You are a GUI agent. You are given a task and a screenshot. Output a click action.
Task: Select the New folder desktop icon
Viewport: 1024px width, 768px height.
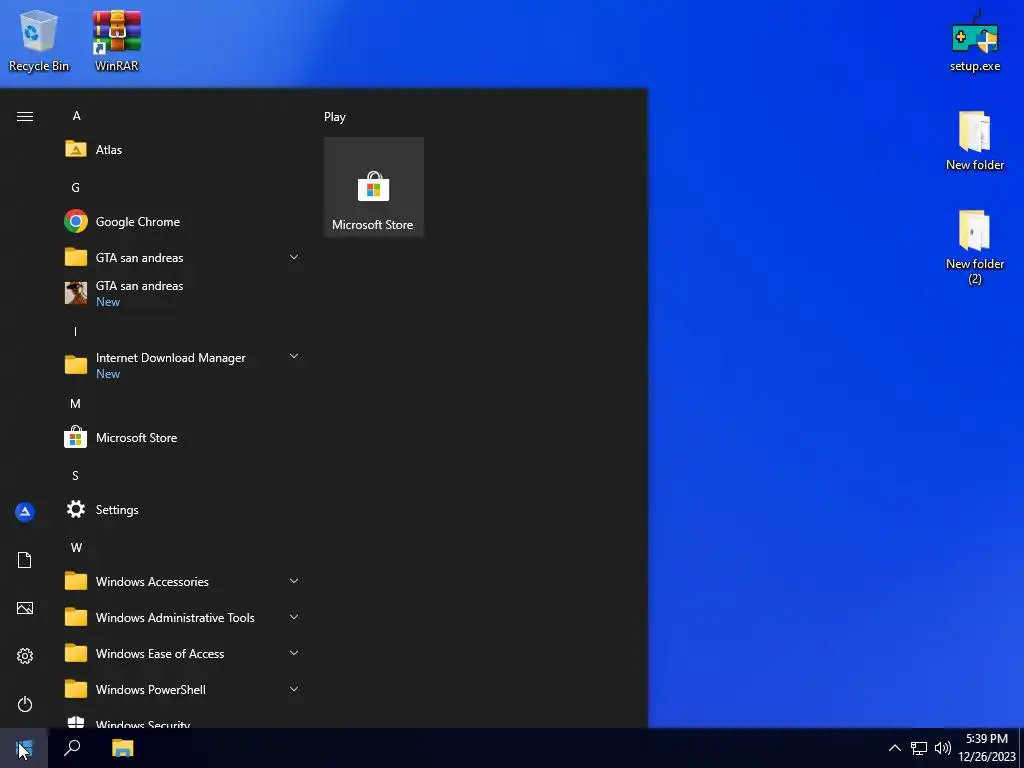click(x=974, y=141)
